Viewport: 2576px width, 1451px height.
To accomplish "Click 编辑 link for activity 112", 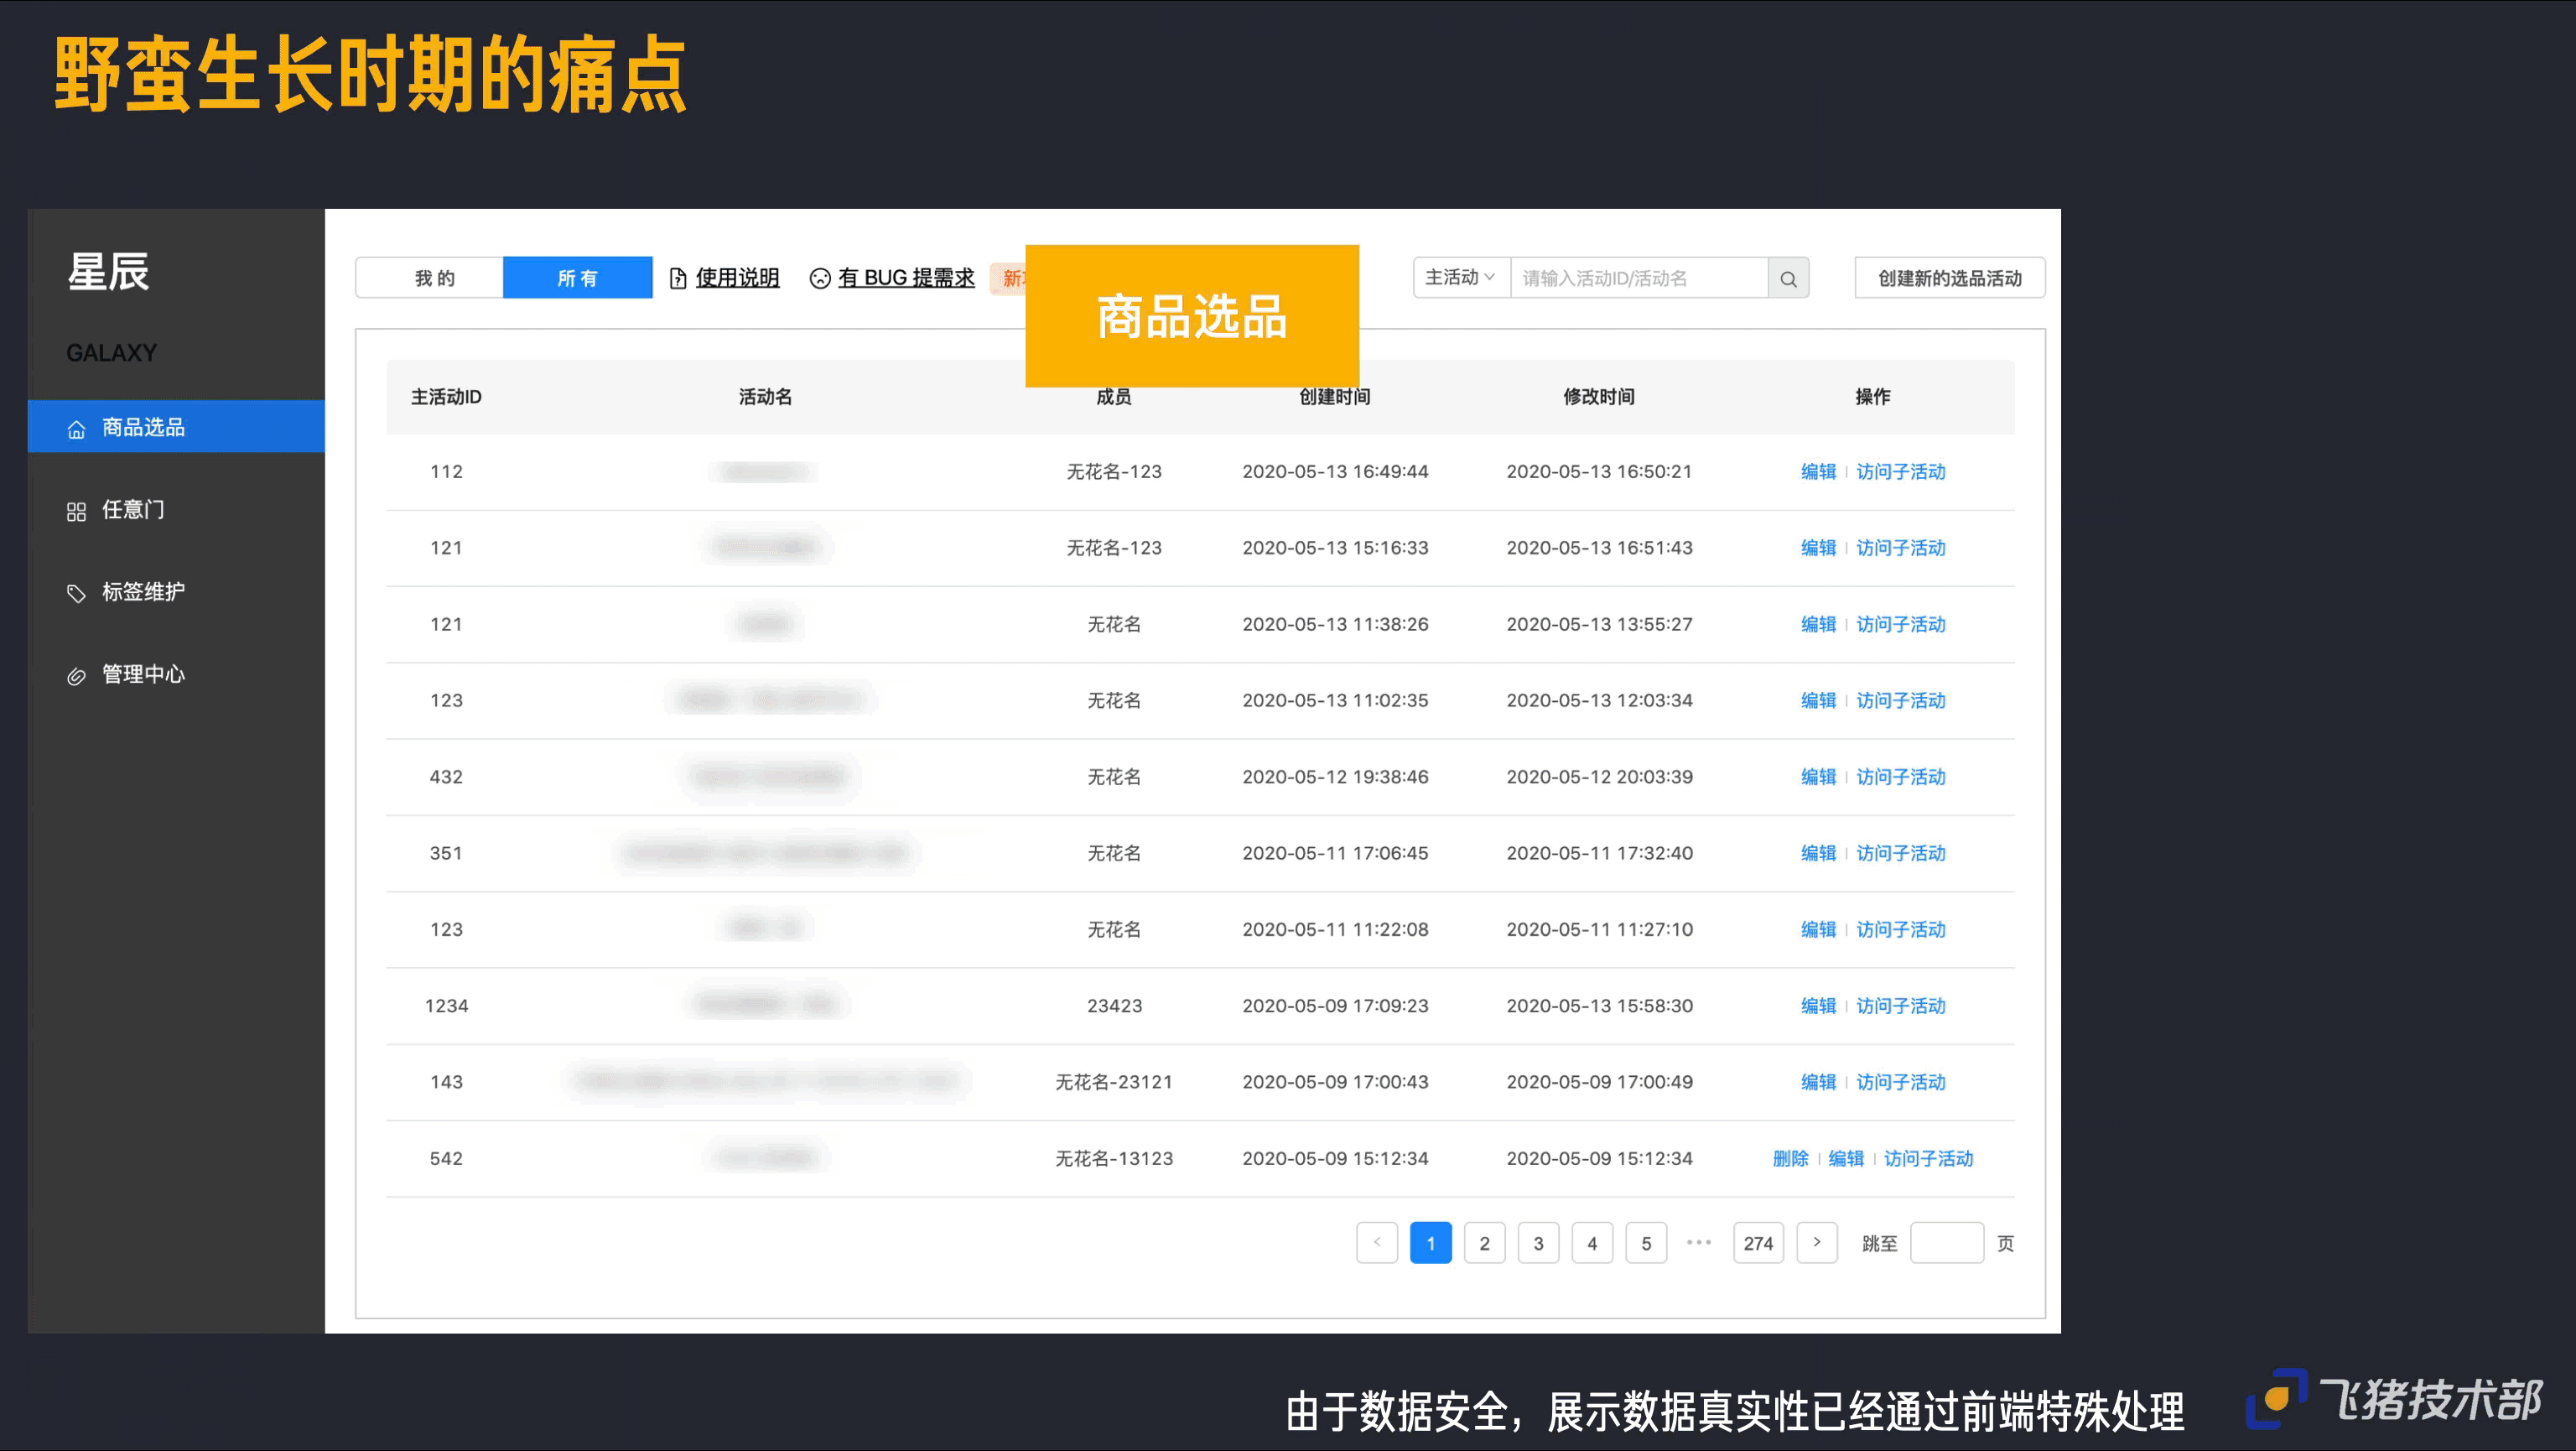I will coord(1818,471).
